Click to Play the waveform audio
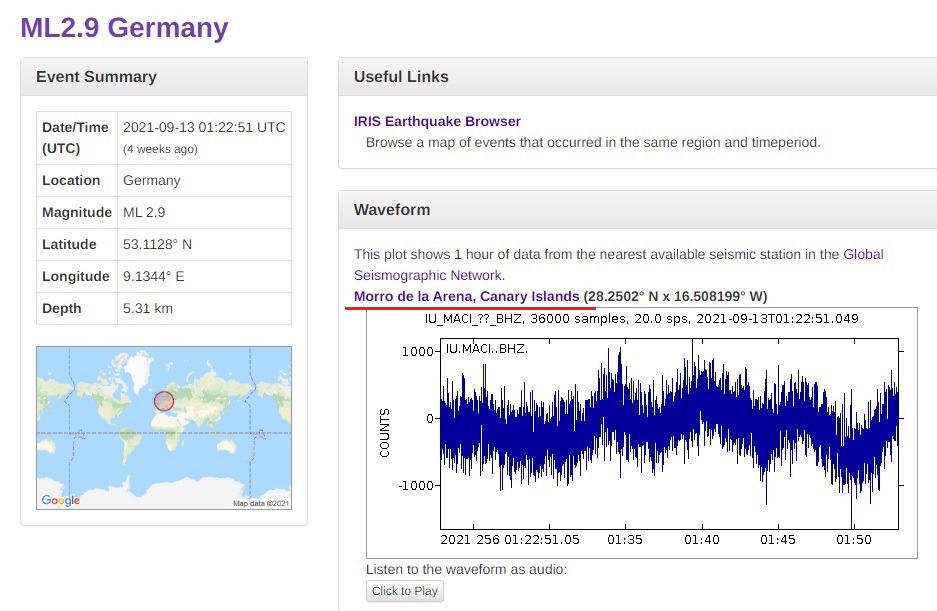 point(405,591)
